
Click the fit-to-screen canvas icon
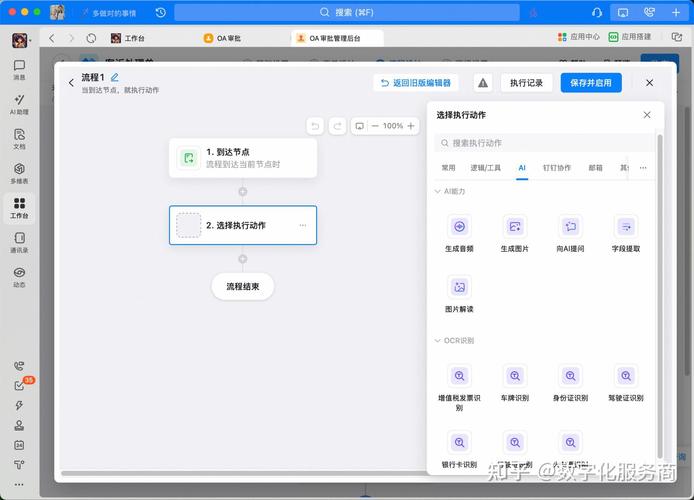point(360,126)
